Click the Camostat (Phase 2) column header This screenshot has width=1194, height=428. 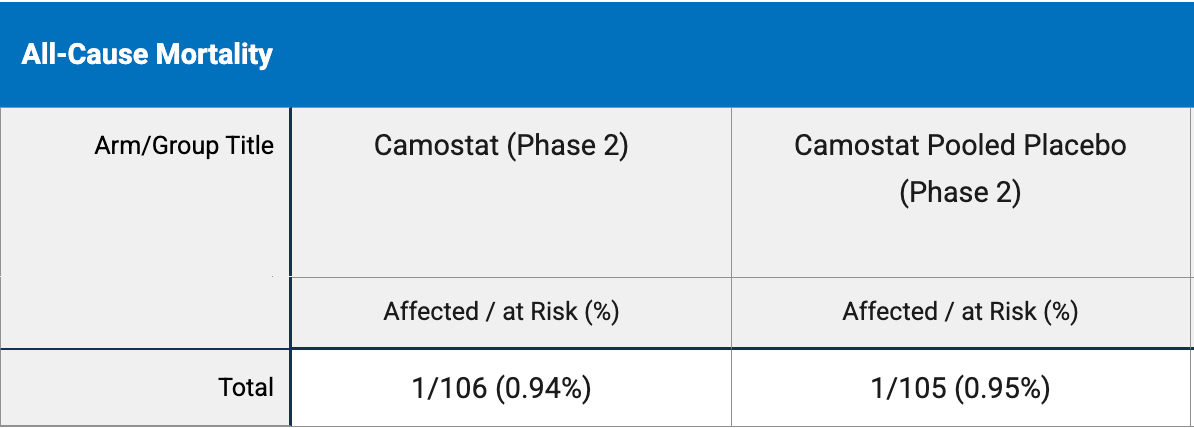501,146
